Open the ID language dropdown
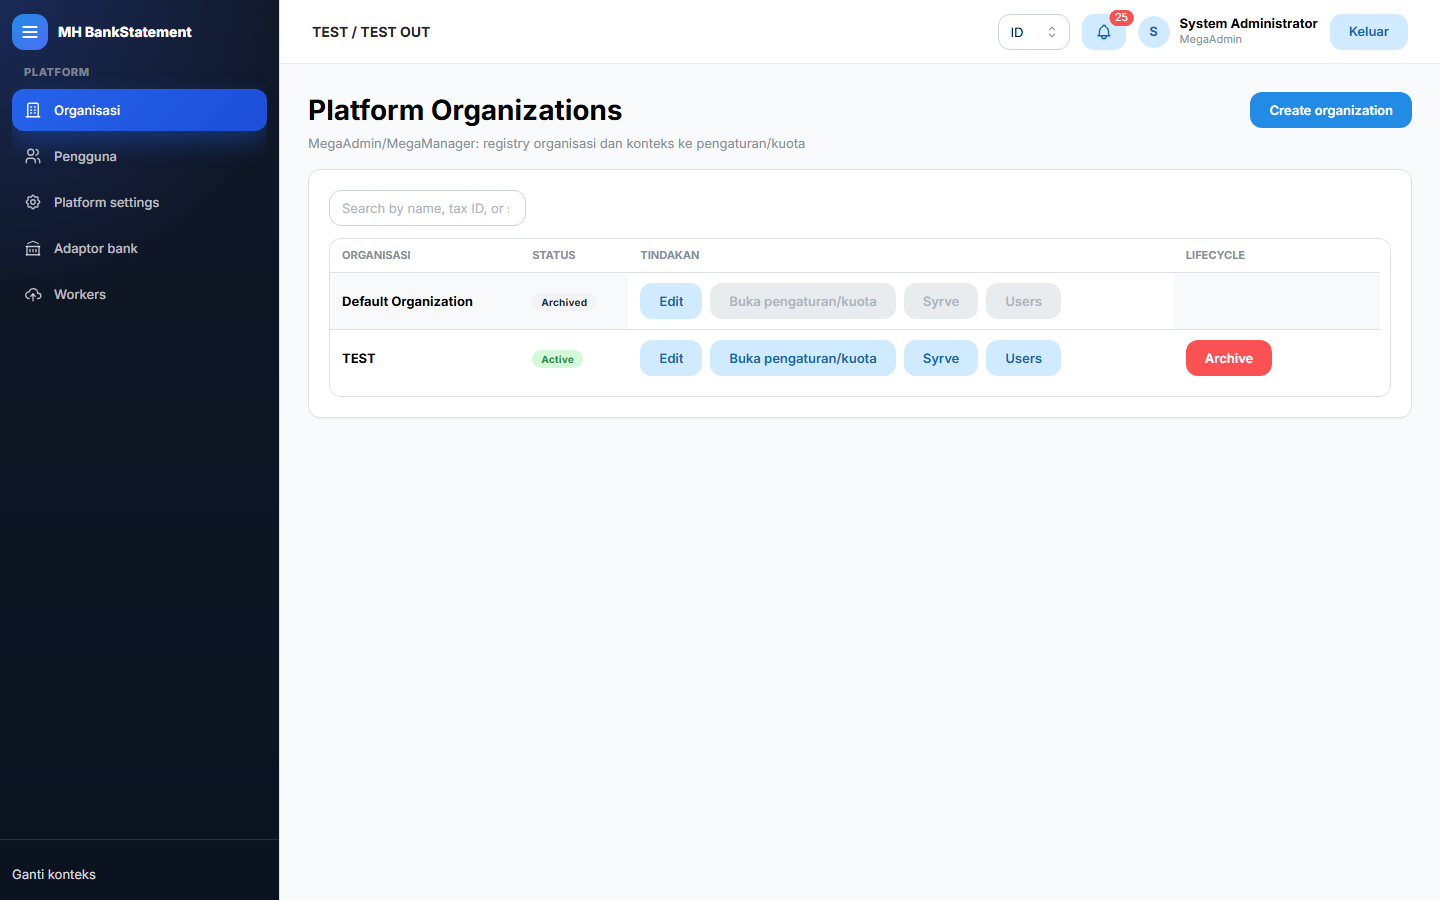 1033,32
